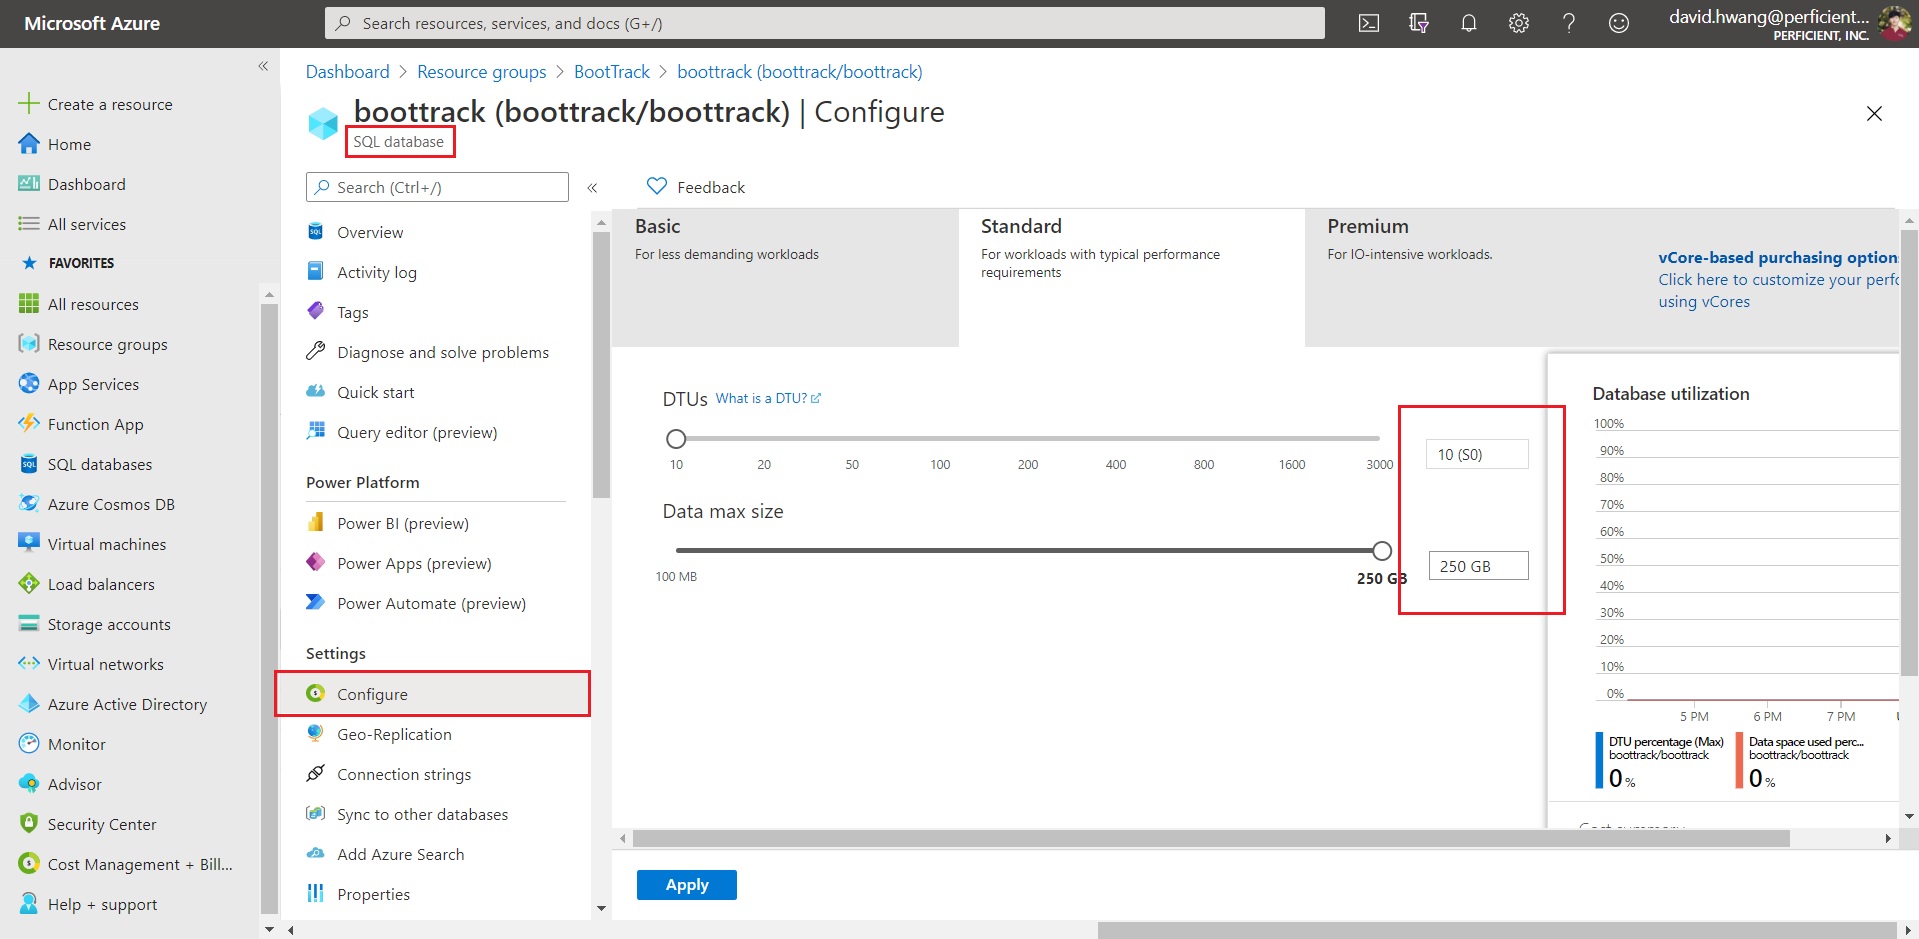Click the App Services icon

click(x=29, y=384)
